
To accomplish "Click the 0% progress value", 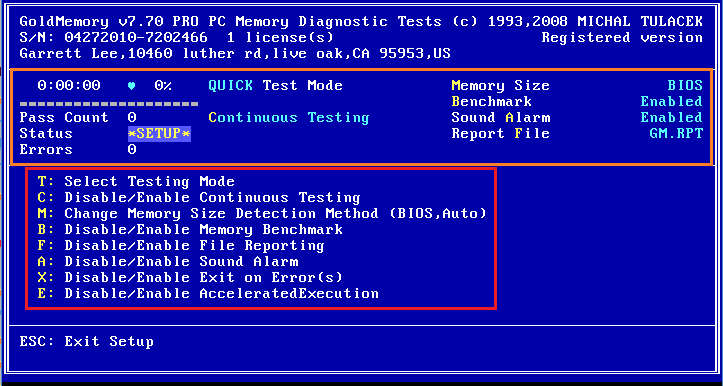I will coord(163,85).
